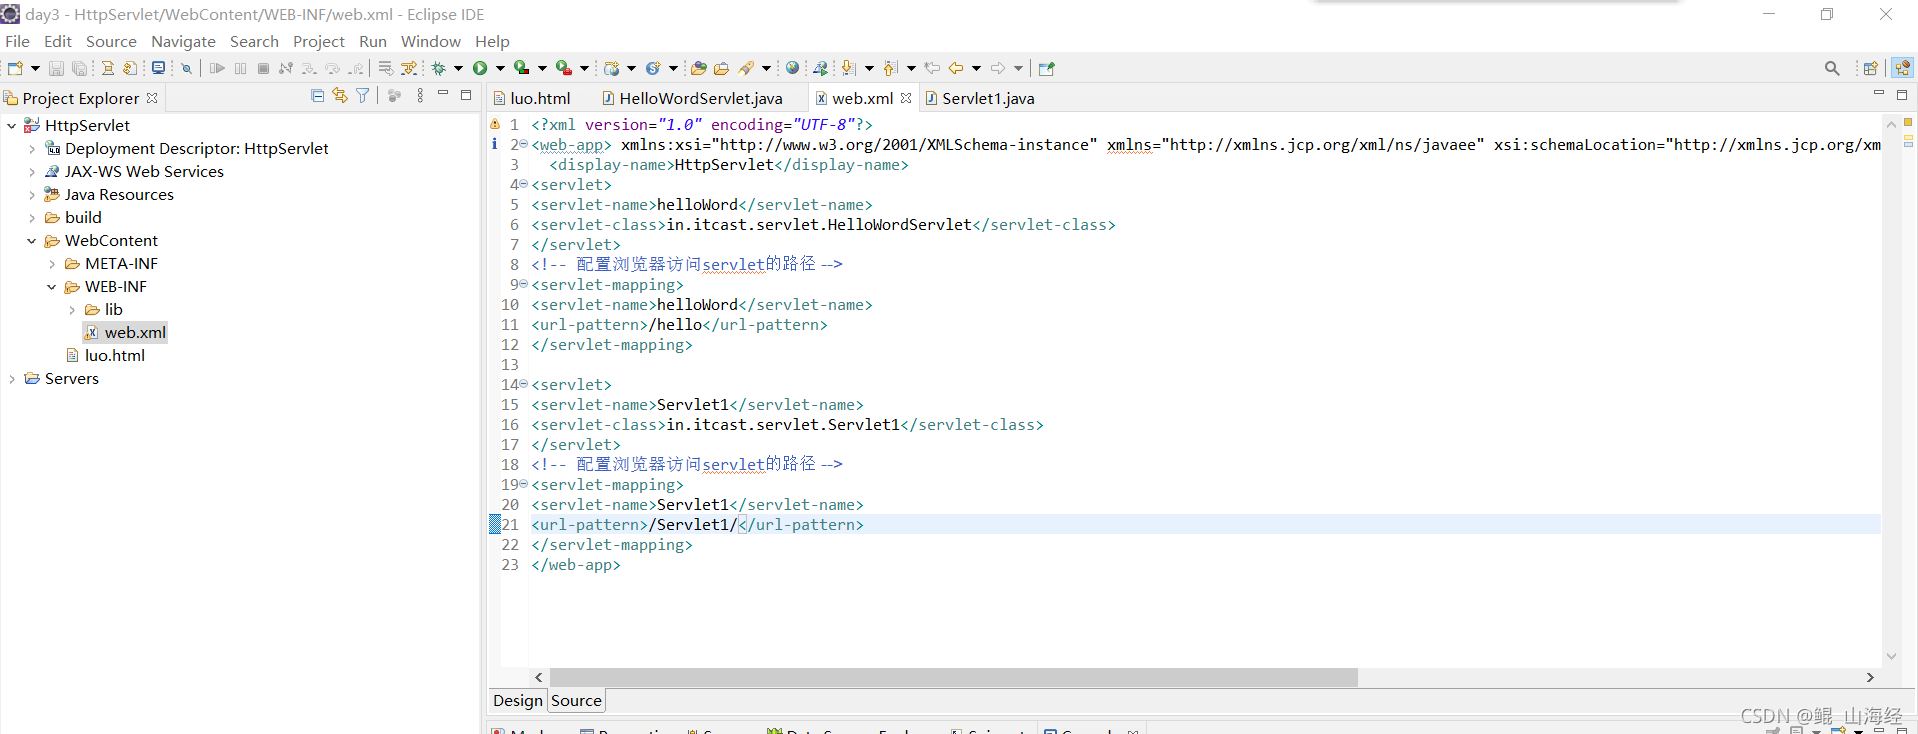Close the Project Explorer view
The image size is (1918, 734).
pyautogui.click(x=152, y=98)
